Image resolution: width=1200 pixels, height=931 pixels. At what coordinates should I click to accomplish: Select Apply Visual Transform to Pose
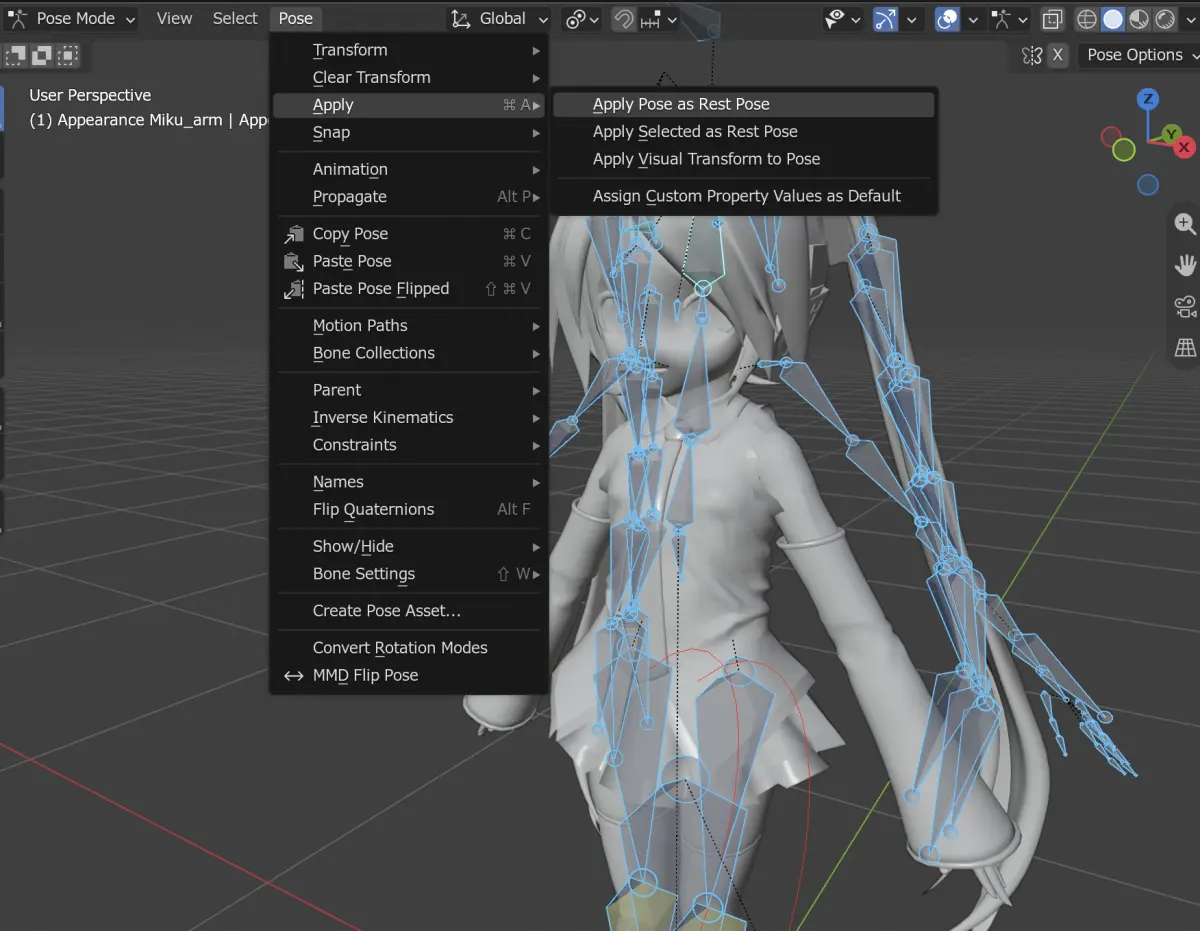tap(743, 159)
